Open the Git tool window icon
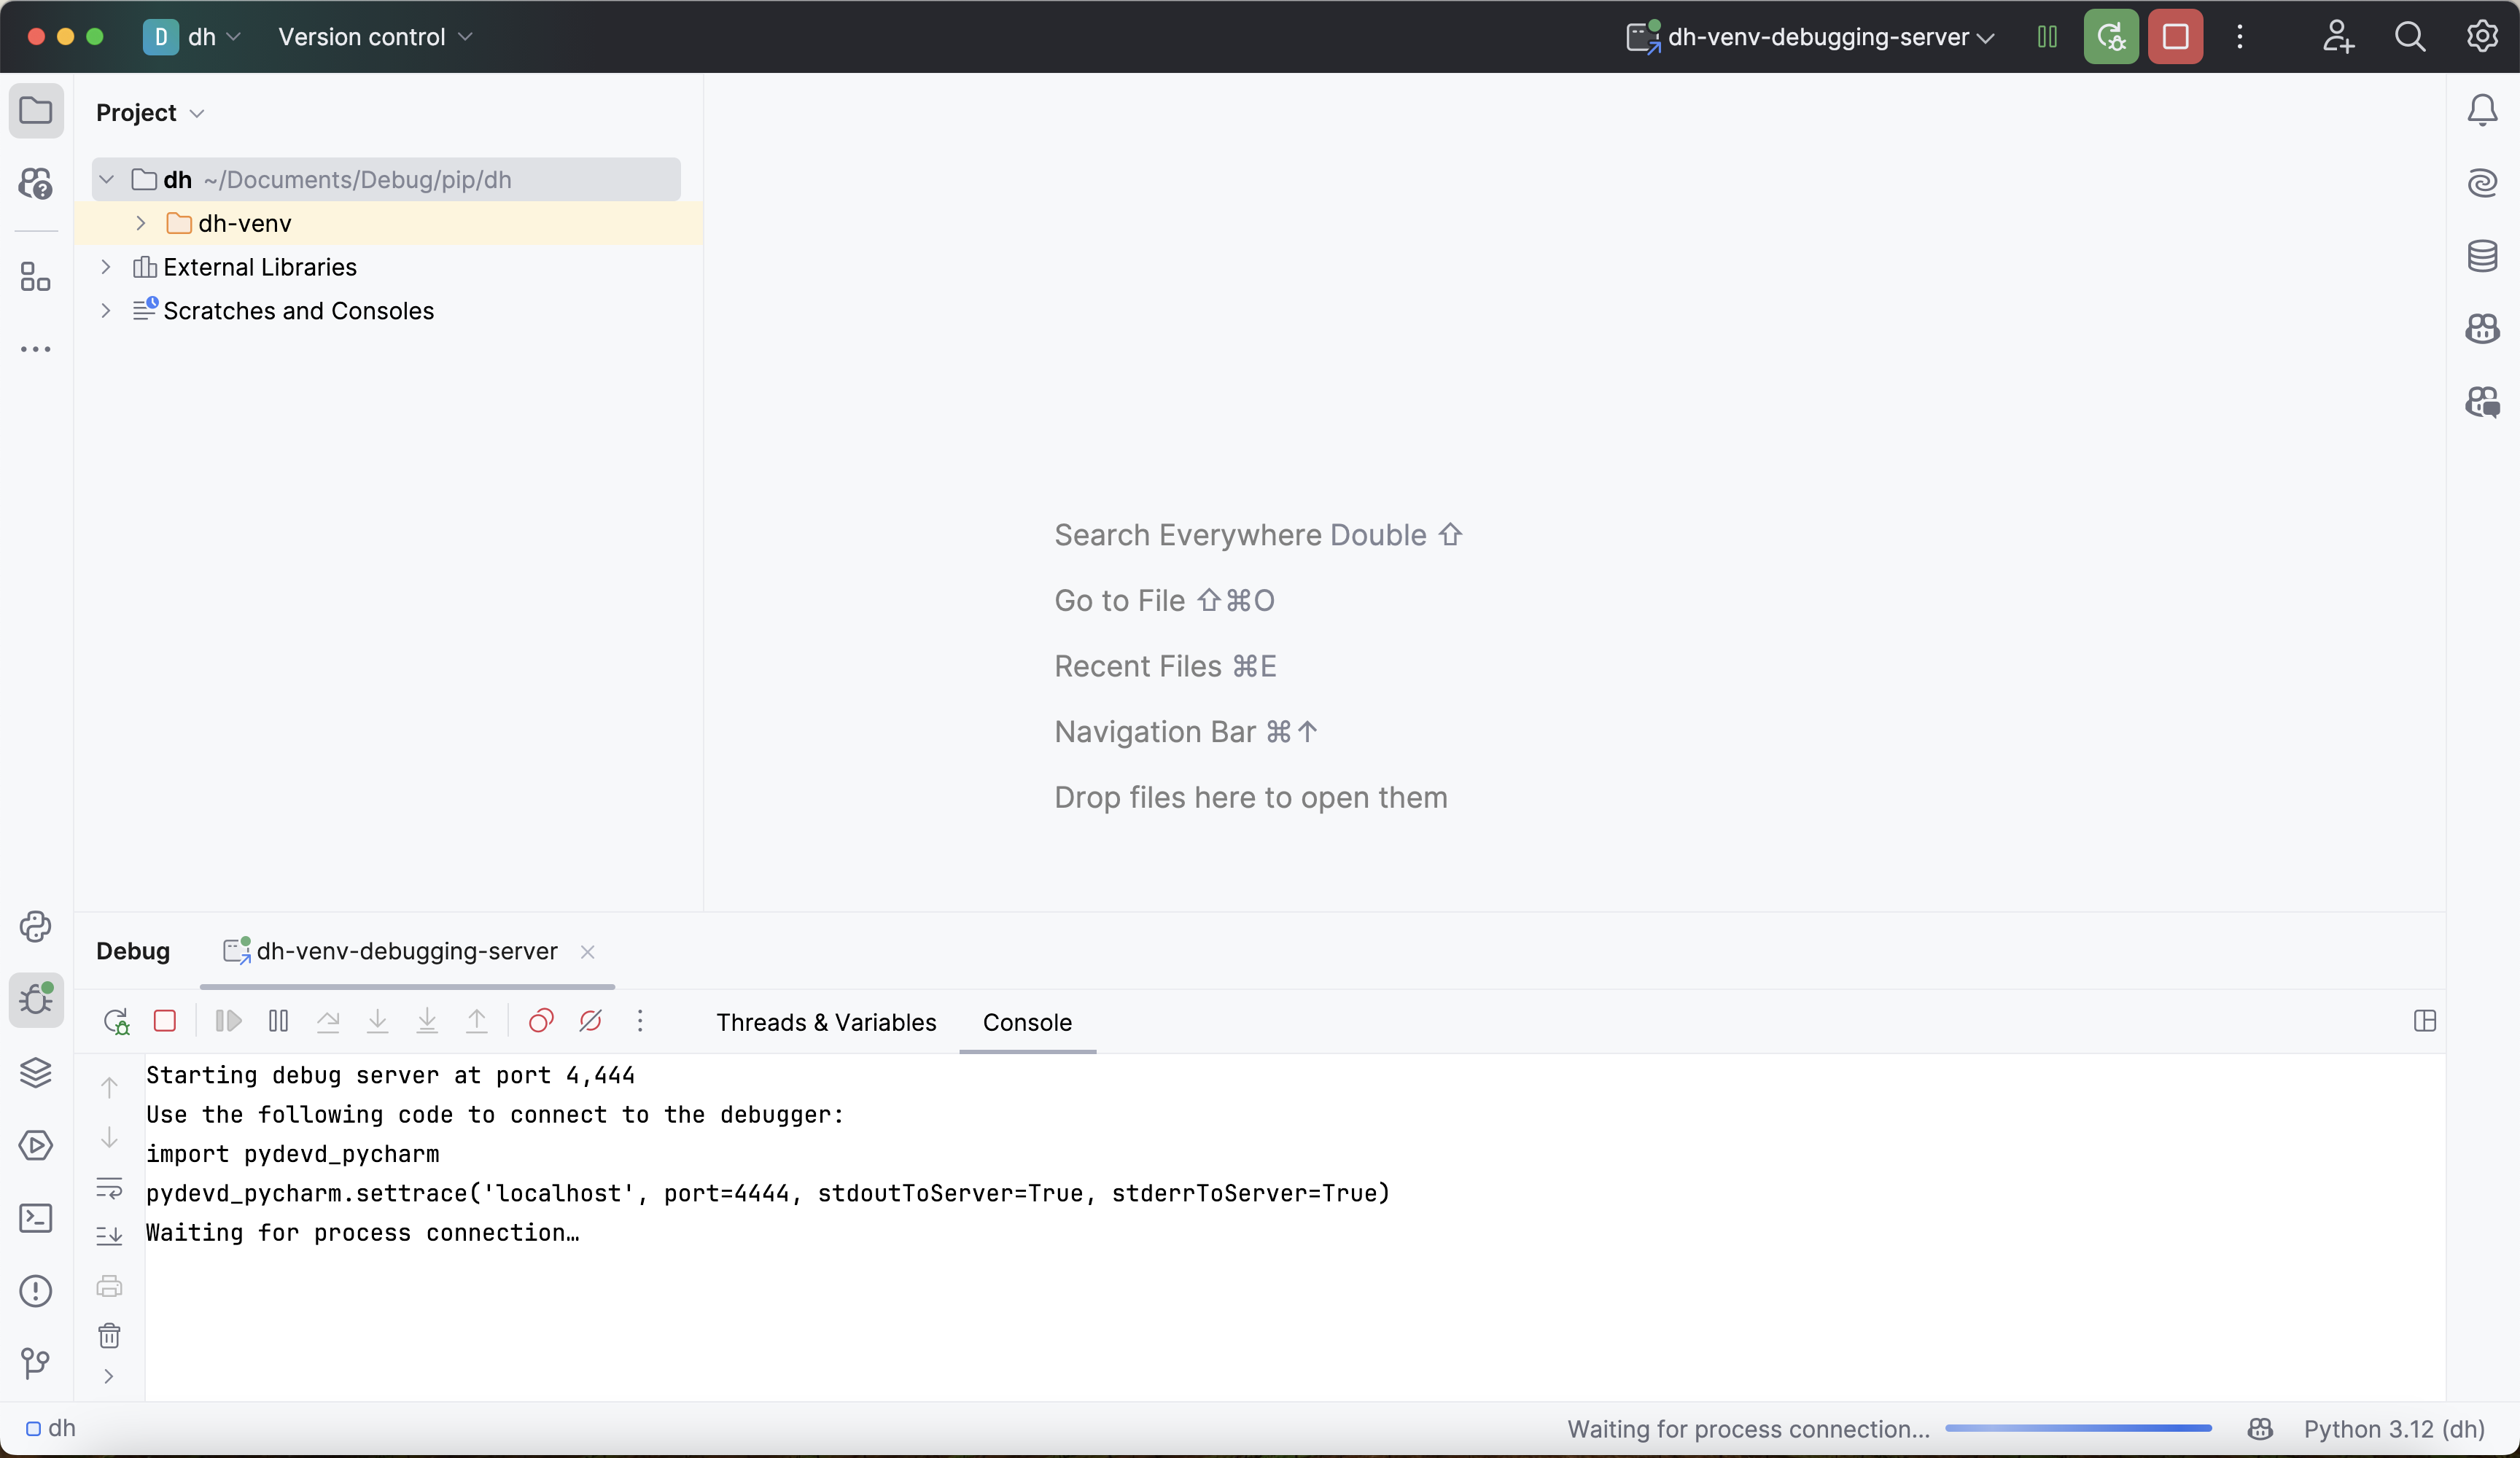Image resolution: width=2520 pixels, height=1458 pixels. (x=36, y=1363)
